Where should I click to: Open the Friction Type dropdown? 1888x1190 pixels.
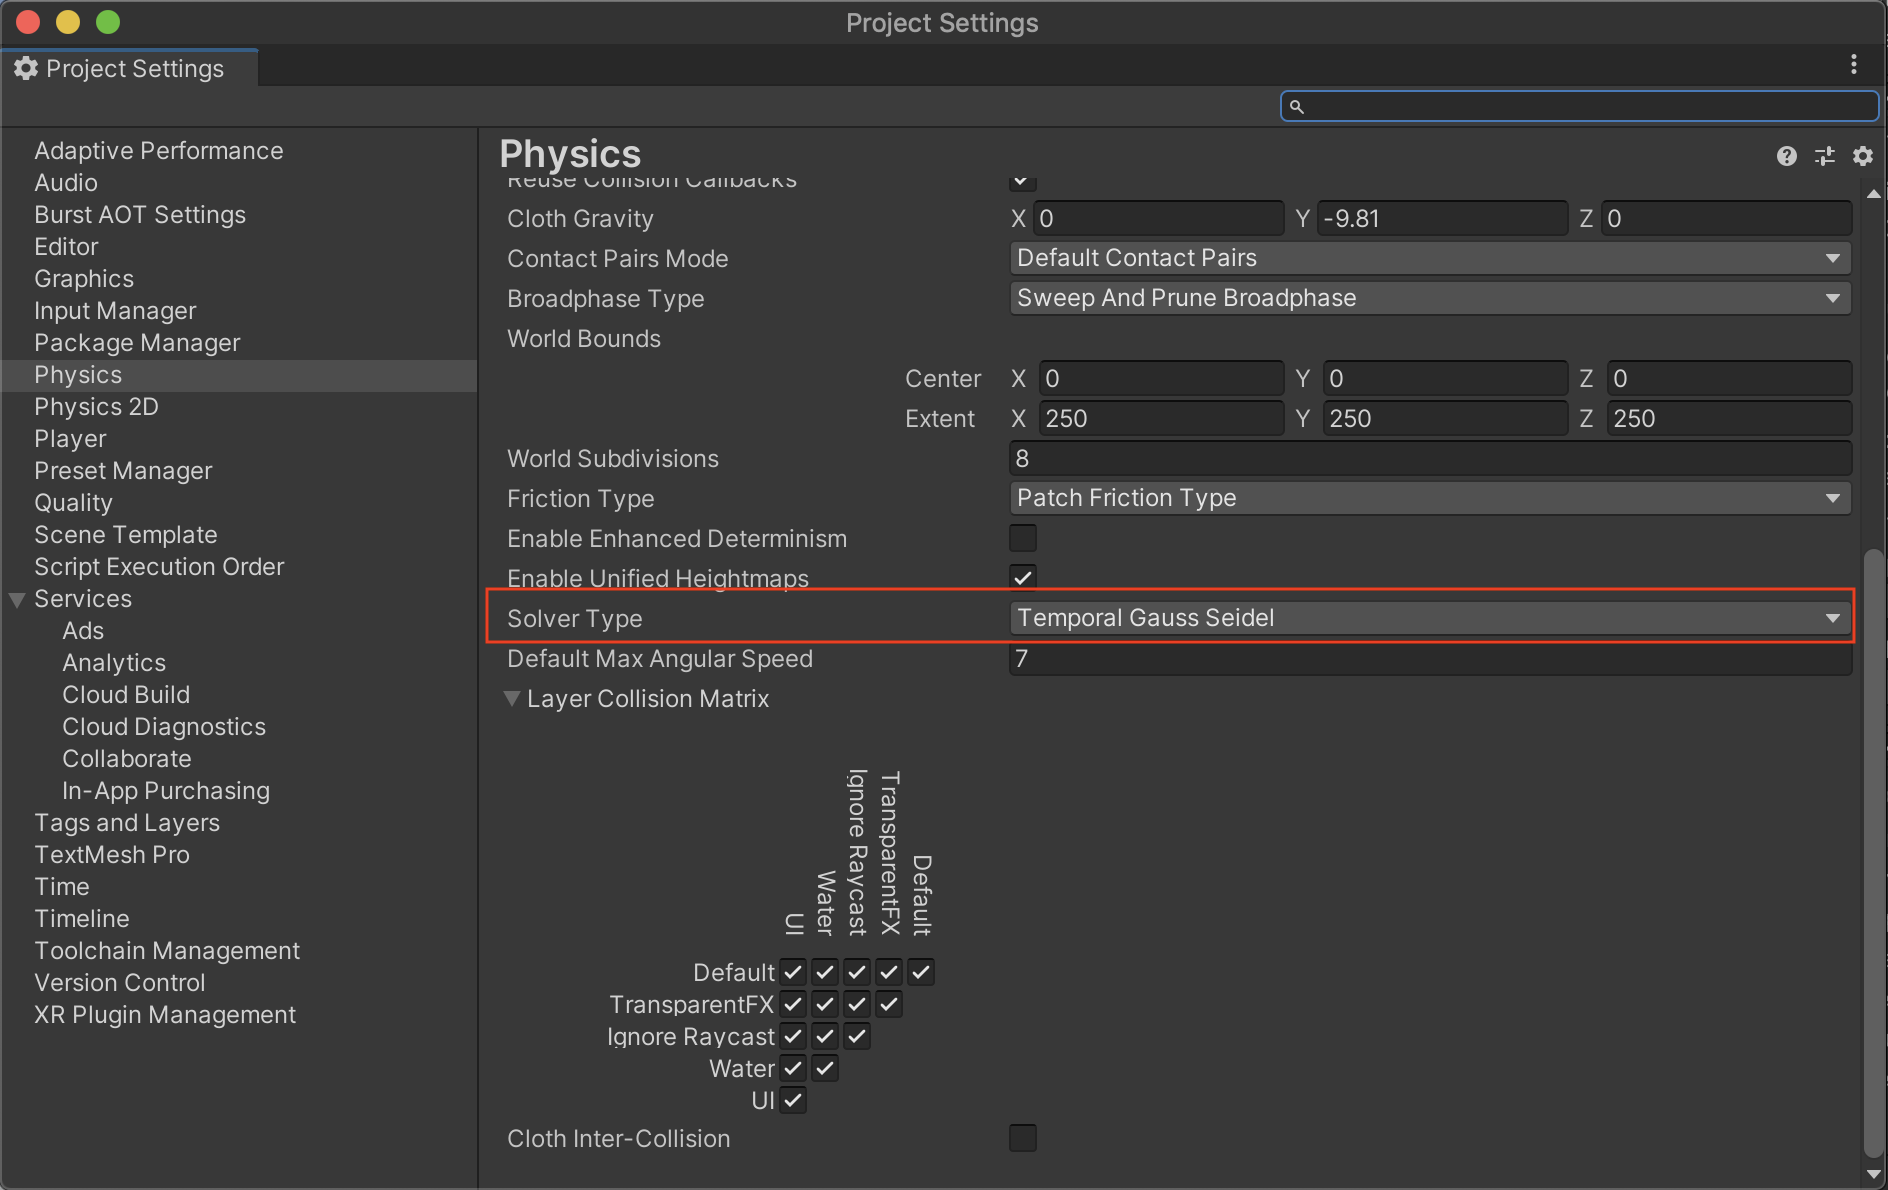[x=1430, y=498]
